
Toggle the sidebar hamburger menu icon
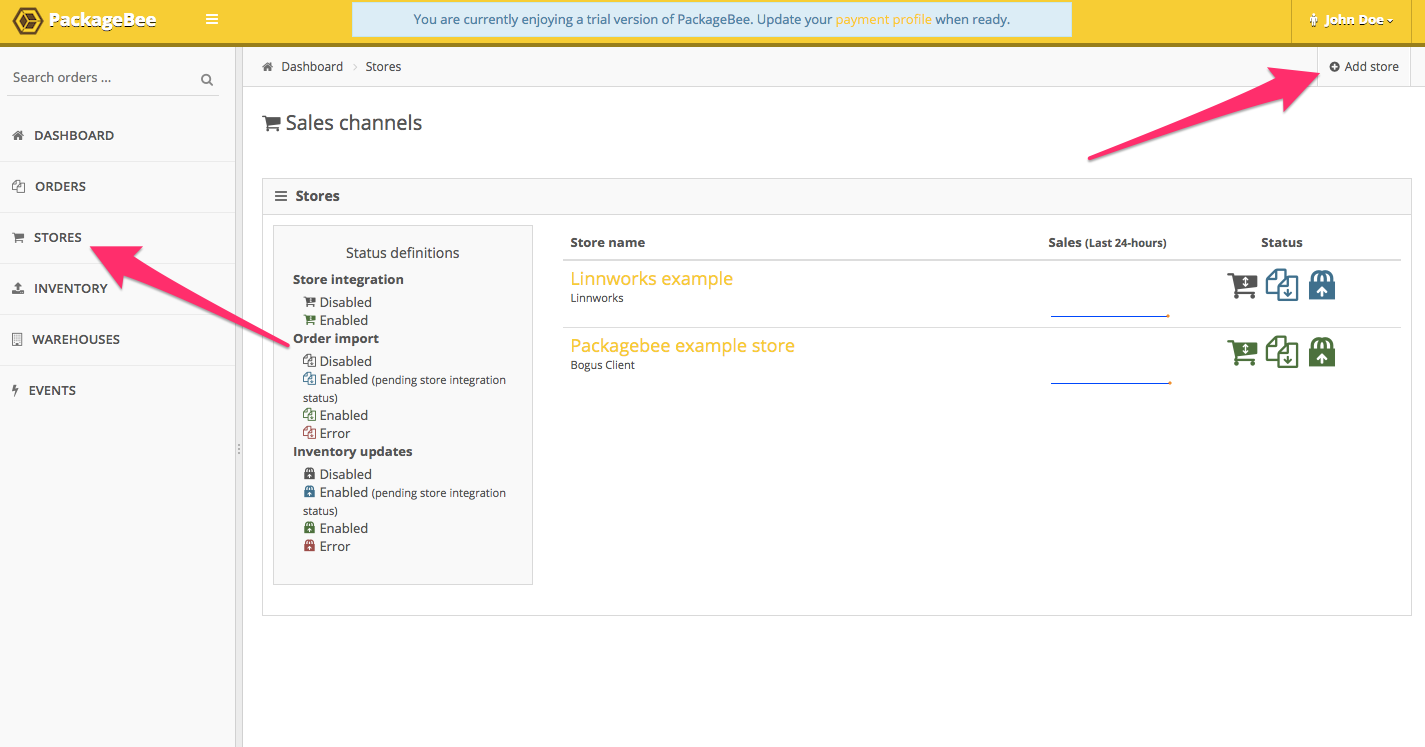point(212,19)
